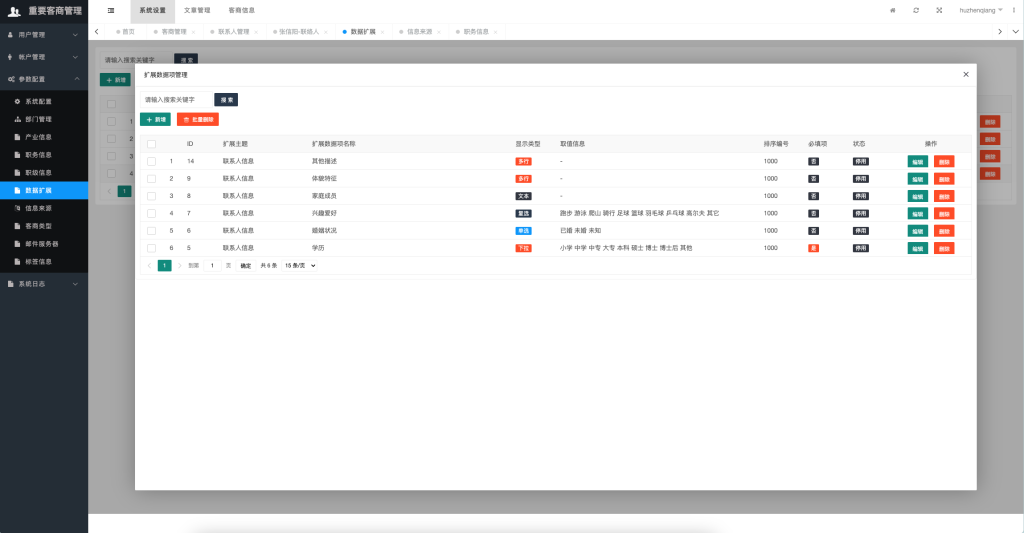Toggle fullscreen using the expand icon
This screenshot has height=533, width=1024.
[939, 10]
